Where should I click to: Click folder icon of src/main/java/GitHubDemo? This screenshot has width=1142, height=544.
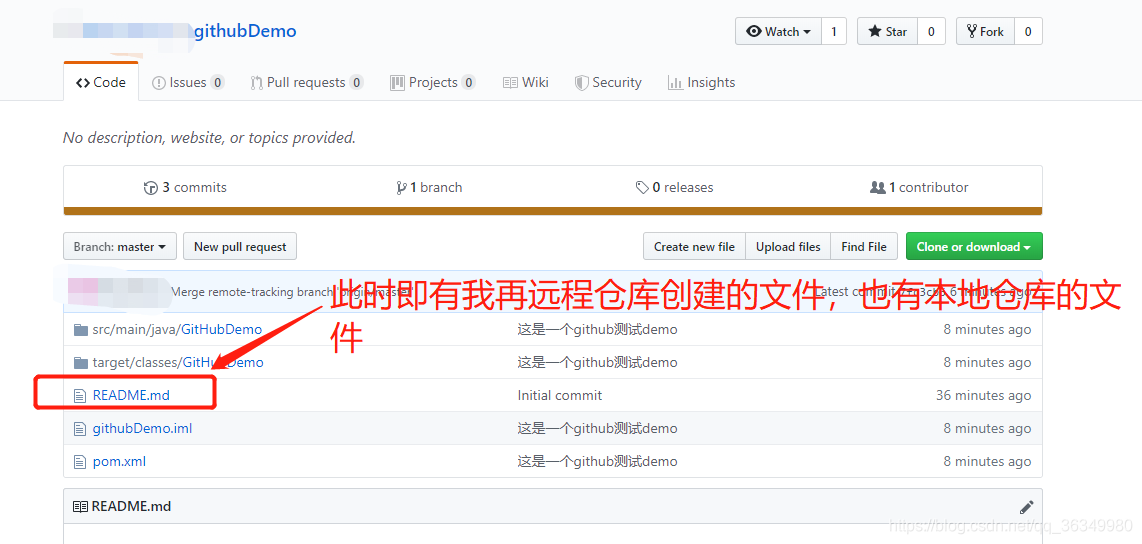pyautogui.click(x=81, y=329)
